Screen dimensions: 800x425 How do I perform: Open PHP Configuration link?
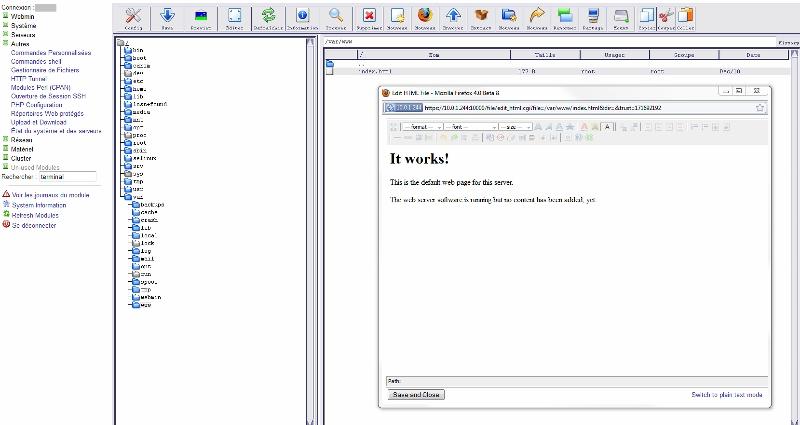pyautogui.click(x=37, y=105)
